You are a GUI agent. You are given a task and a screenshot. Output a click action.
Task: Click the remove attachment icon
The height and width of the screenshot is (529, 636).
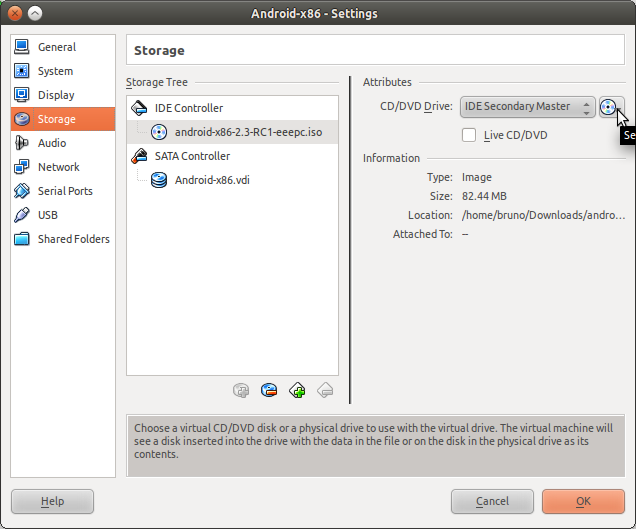click(x=269, y=390)
